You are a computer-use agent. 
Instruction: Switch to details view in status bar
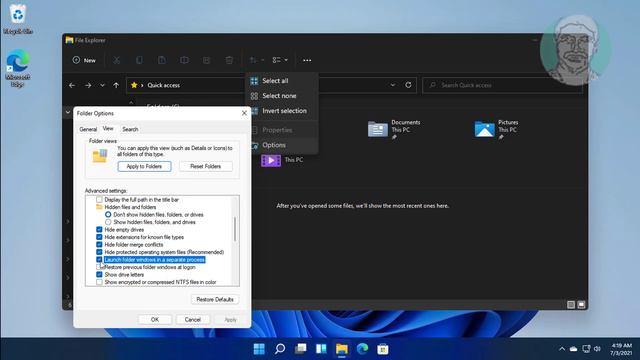point(571,304)
